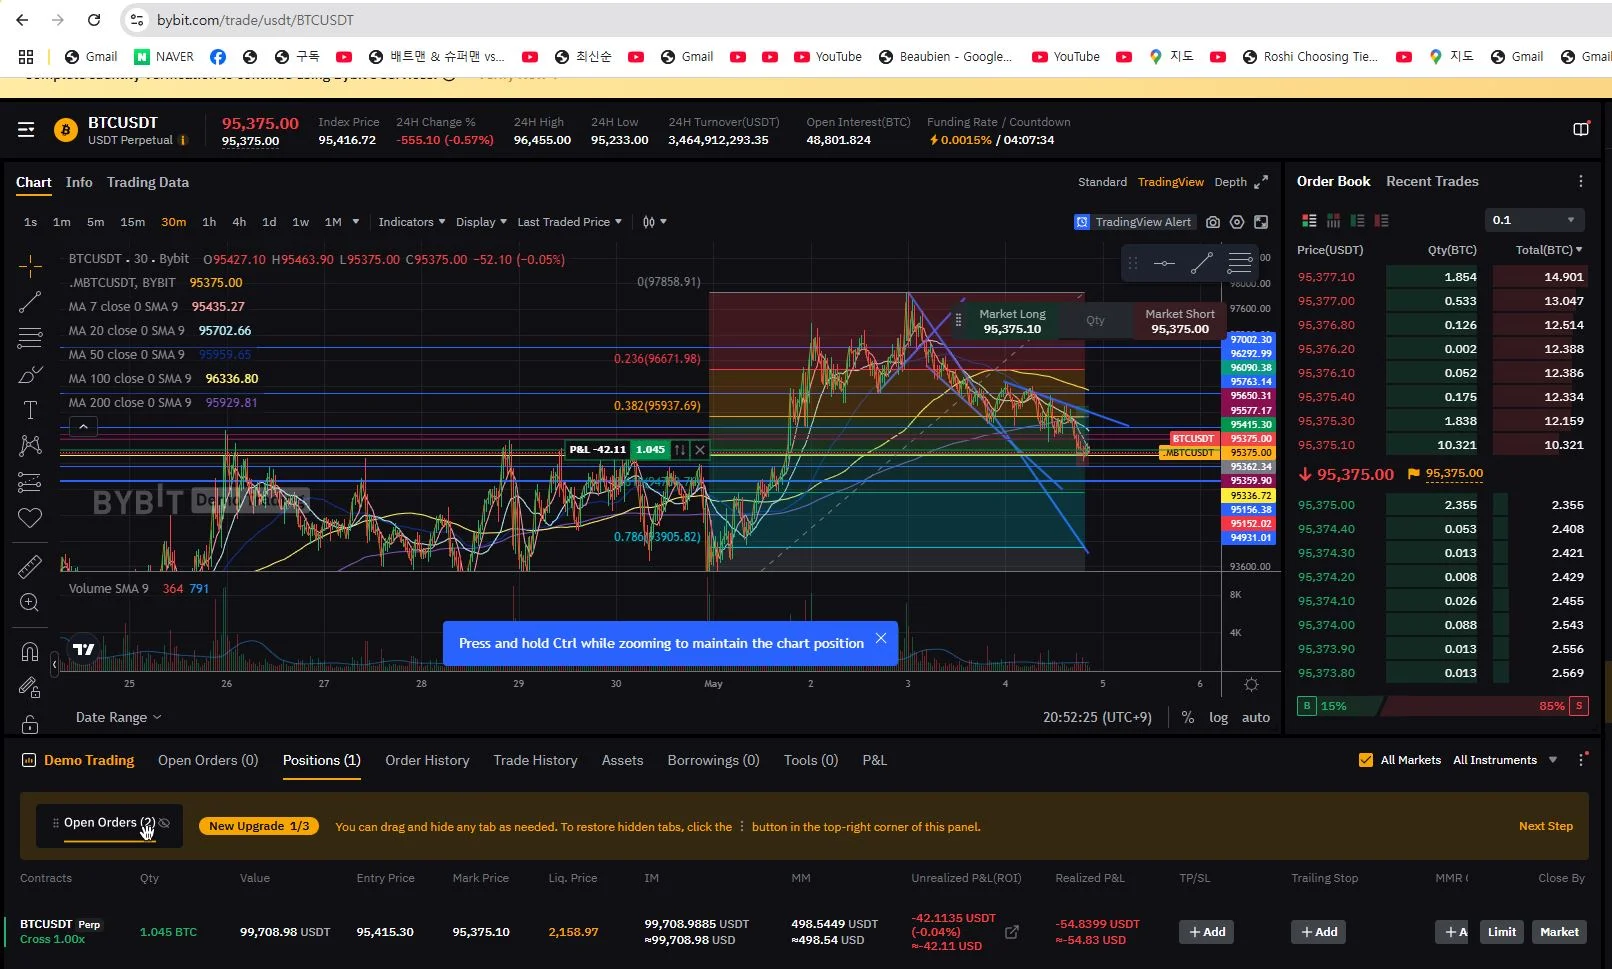Viewport: 1612px width, 969px height.
Task: Toggle log scale on chart
Action: [x=1218, y=717]
